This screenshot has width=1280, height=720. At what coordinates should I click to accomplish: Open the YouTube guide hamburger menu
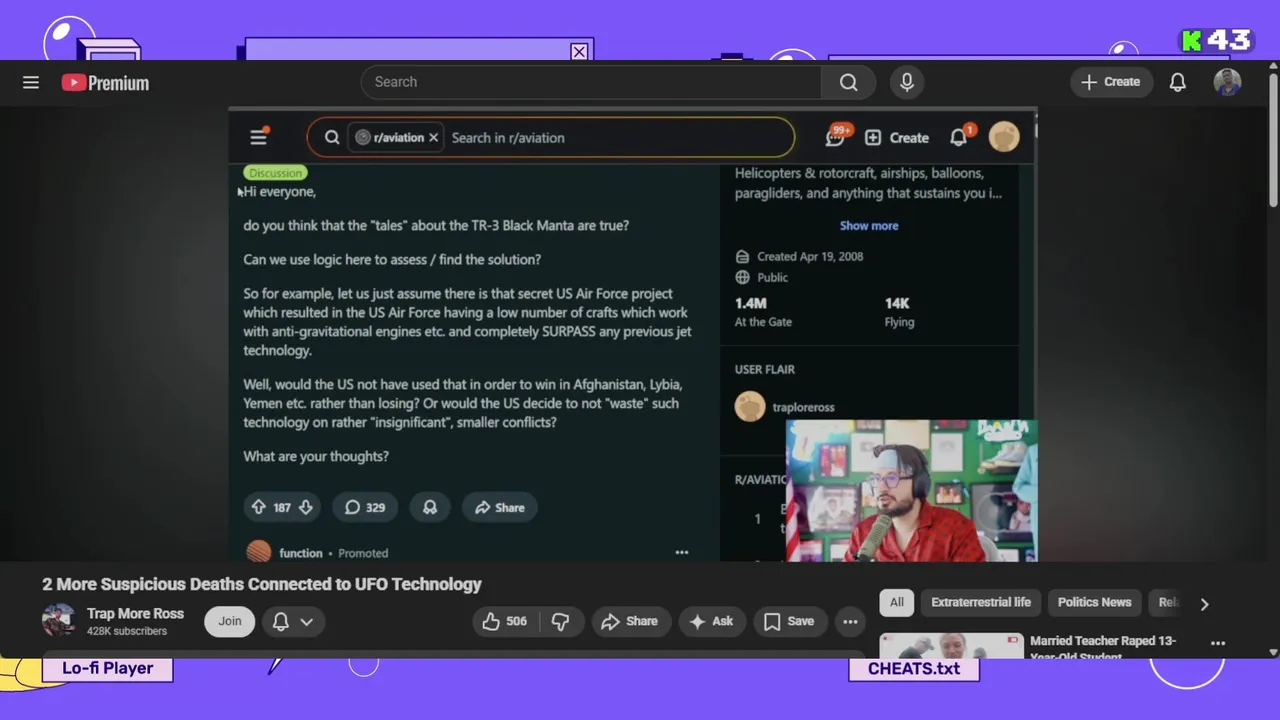point(31,83)
